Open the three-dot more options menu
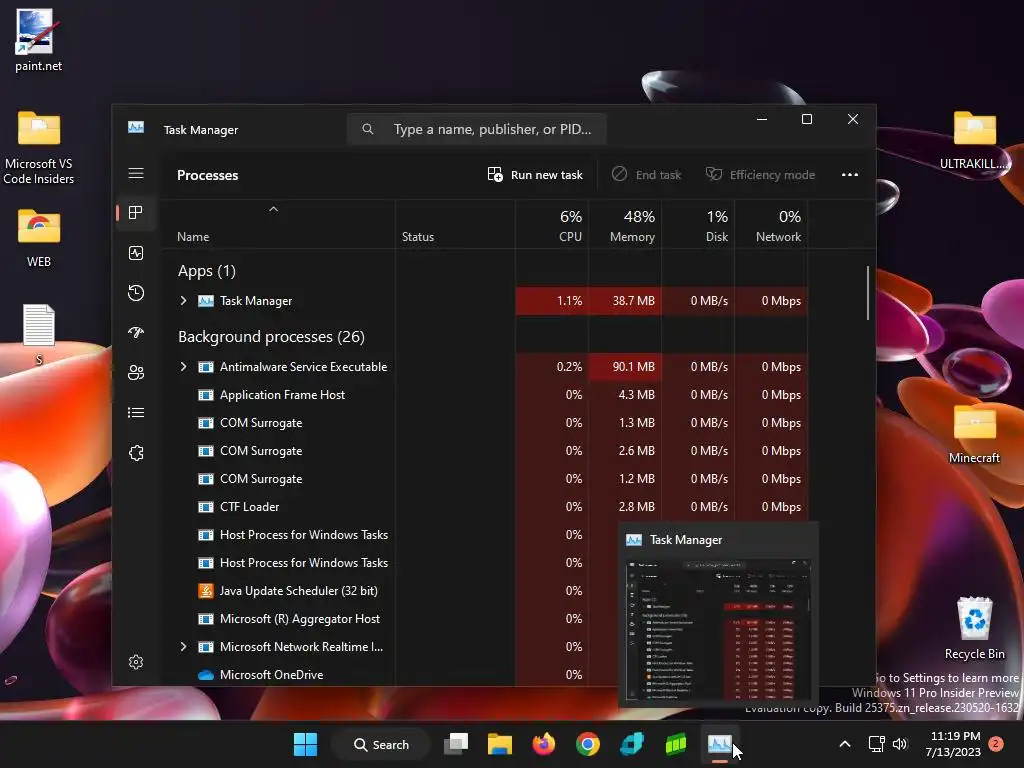Screen dimensions: 1024x768 click(850, 174)
